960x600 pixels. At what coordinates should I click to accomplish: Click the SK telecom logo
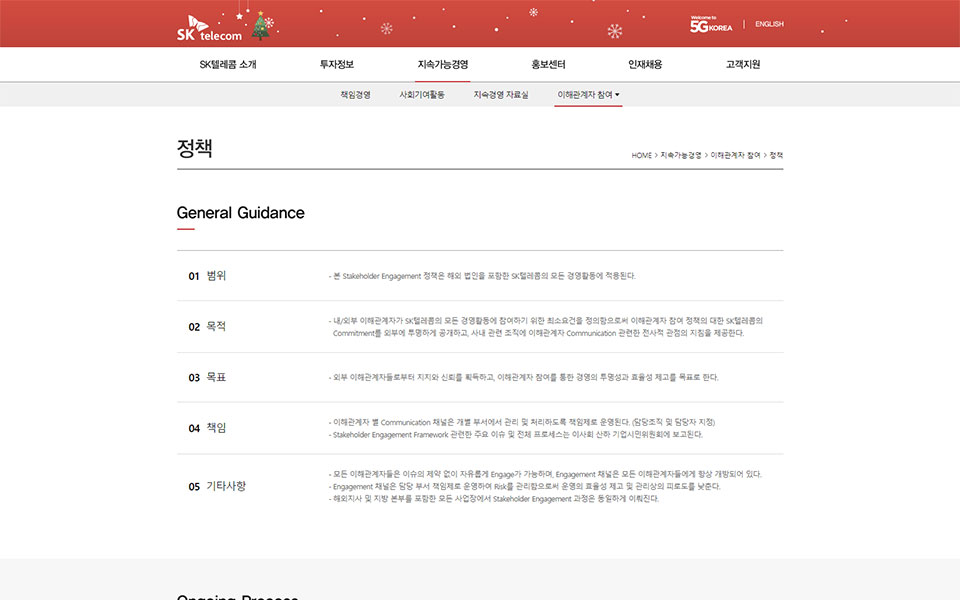(x=209, y=27)
